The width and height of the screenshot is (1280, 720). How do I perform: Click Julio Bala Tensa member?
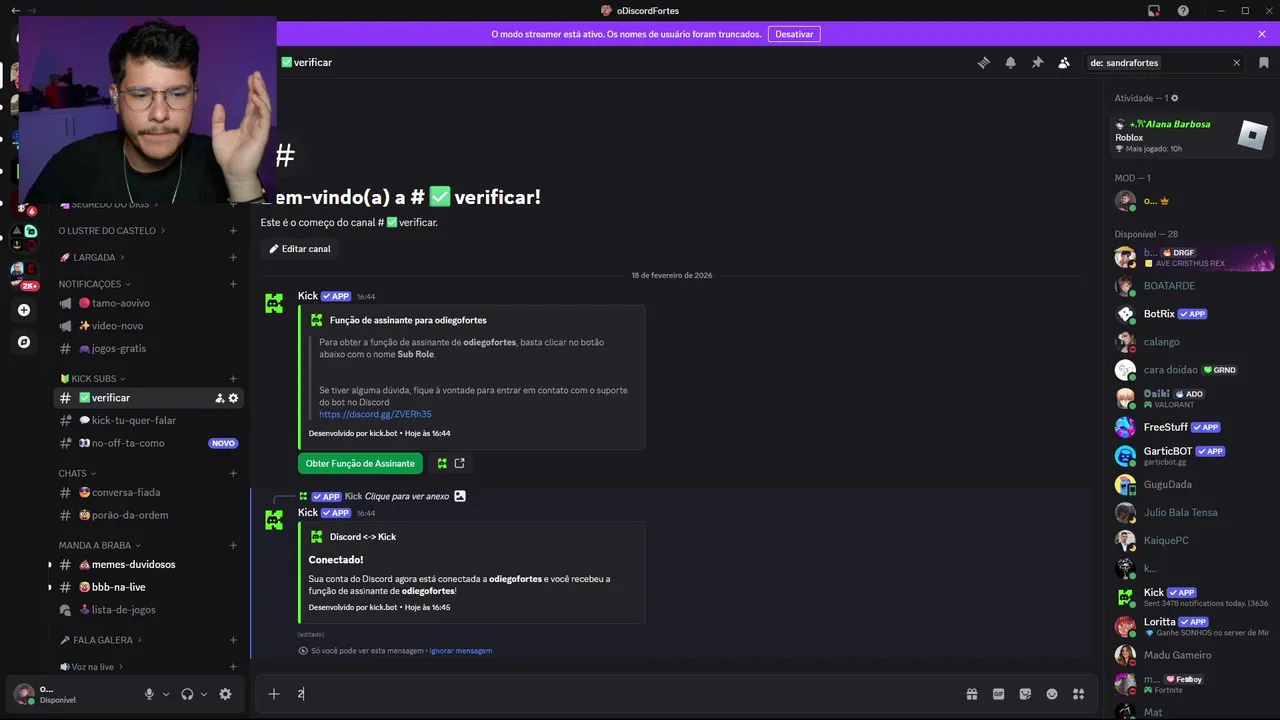pyautogui.click(x=1192, y=512)
